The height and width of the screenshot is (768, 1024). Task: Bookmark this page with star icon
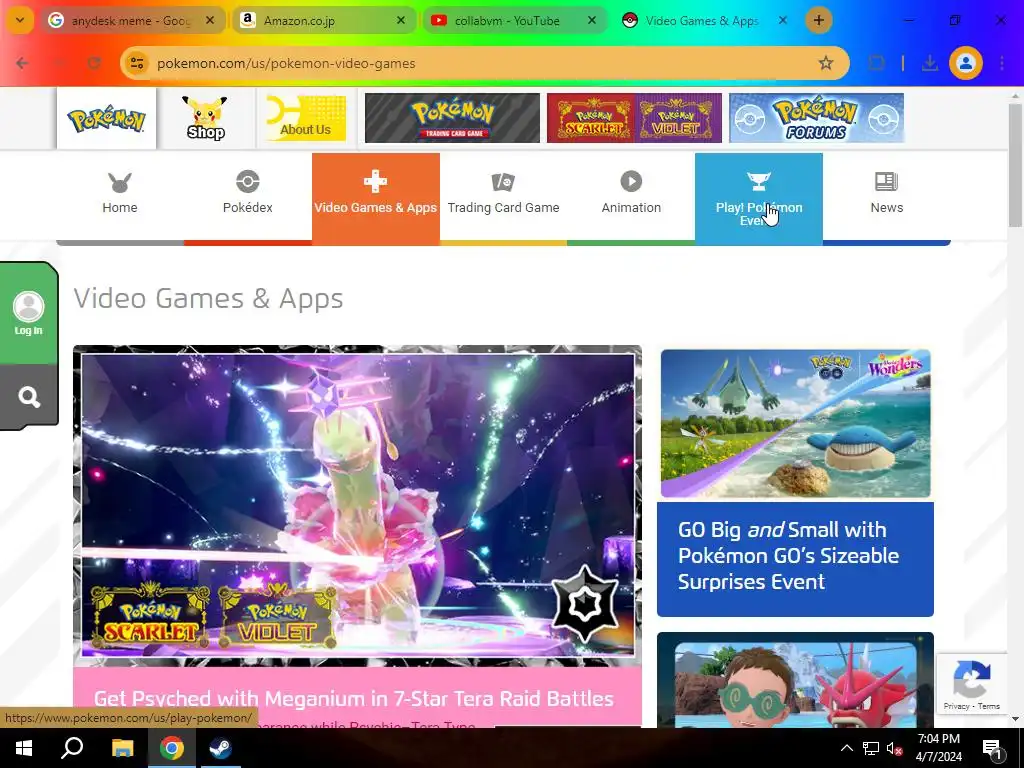pyautogui.click(x=825, y=63)
